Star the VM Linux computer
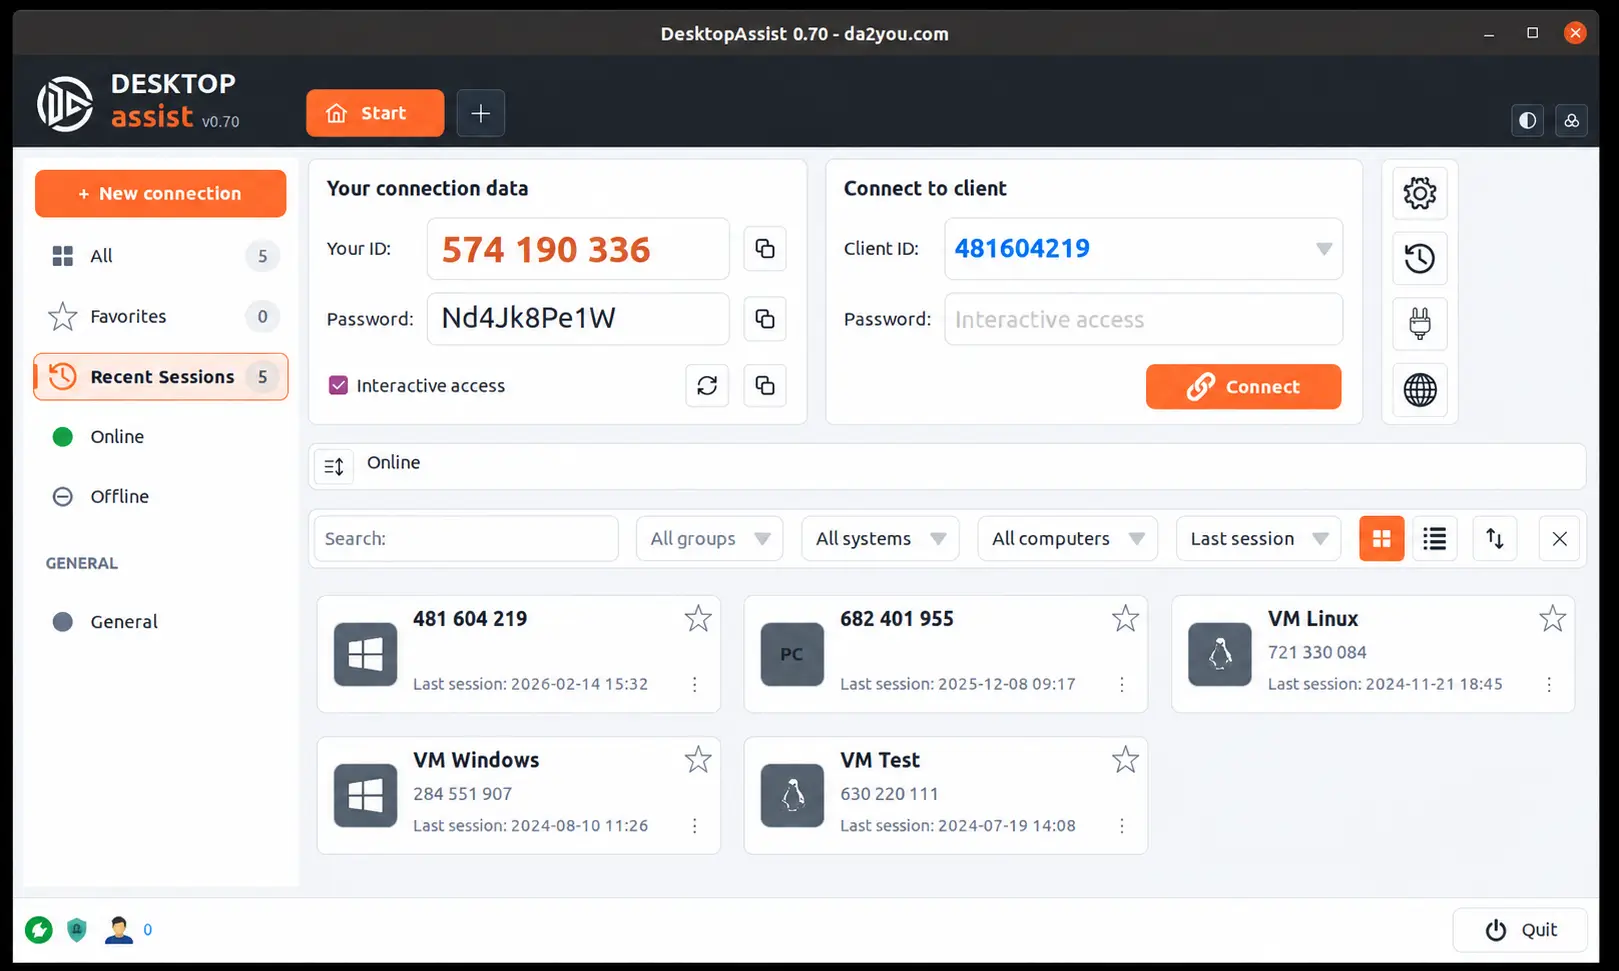This screenshot has height=971, width=1619. [1552, 619]
